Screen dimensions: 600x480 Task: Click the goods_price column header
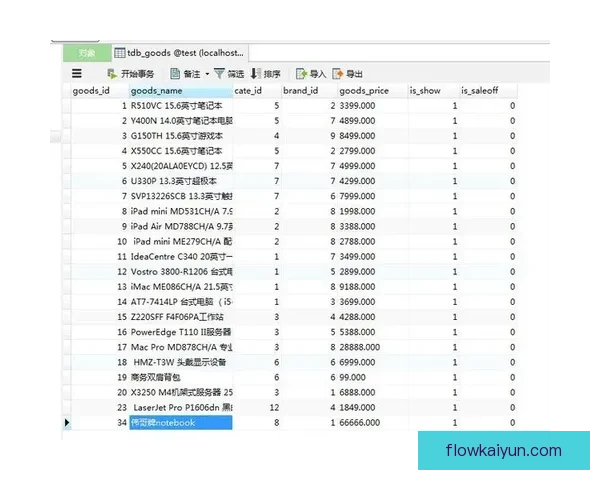(x=373, y=91)
